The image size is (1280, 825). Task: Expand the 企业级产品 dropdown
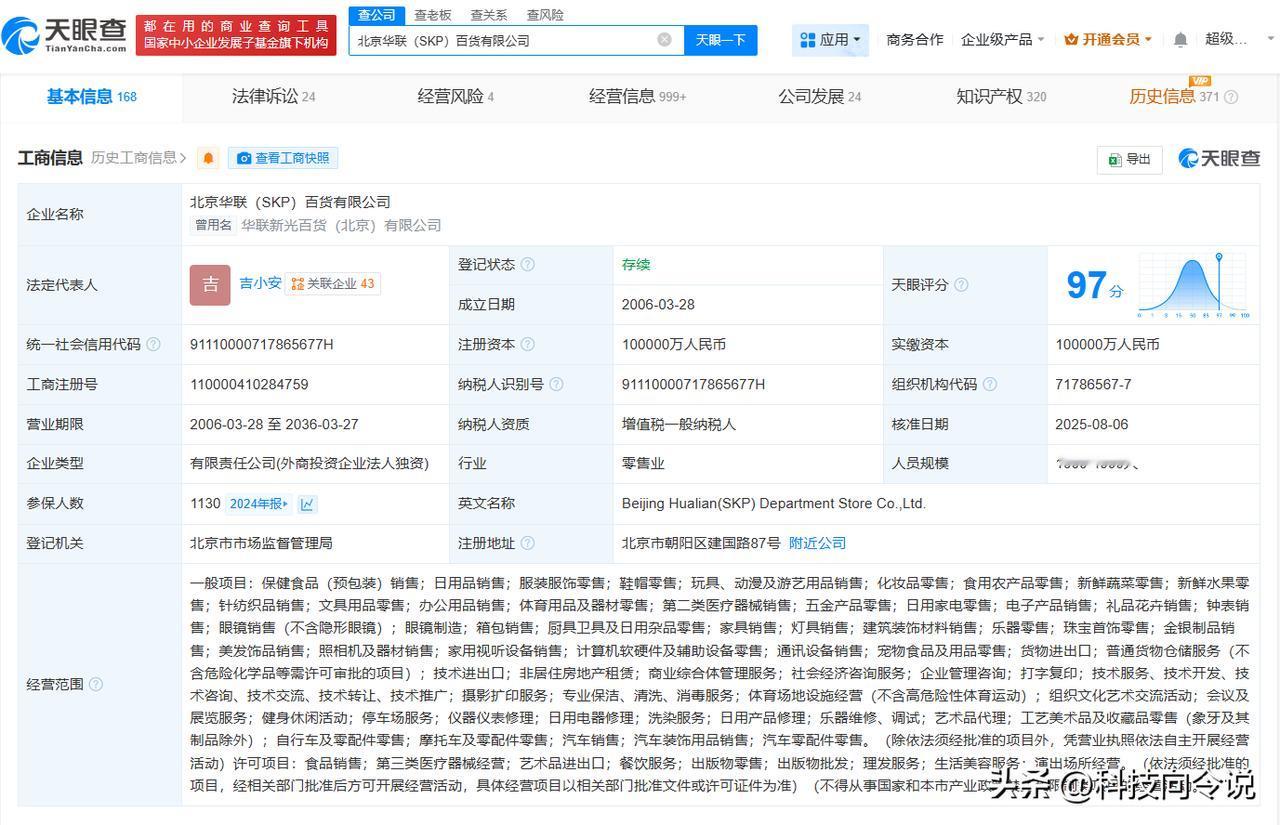pyautogui.click(x=1002, y=40)
